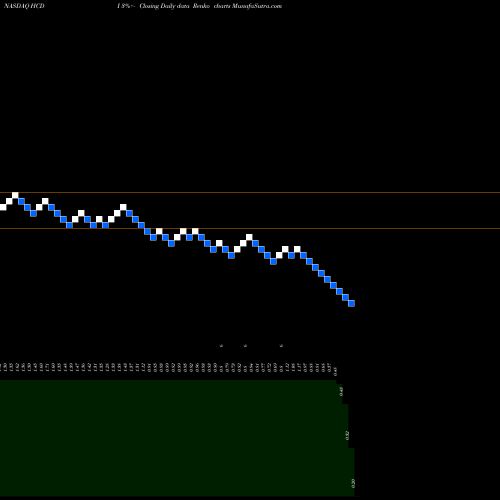Click the MunafaSutra.com label in header

pyautogui.click(x=257, y=6)
